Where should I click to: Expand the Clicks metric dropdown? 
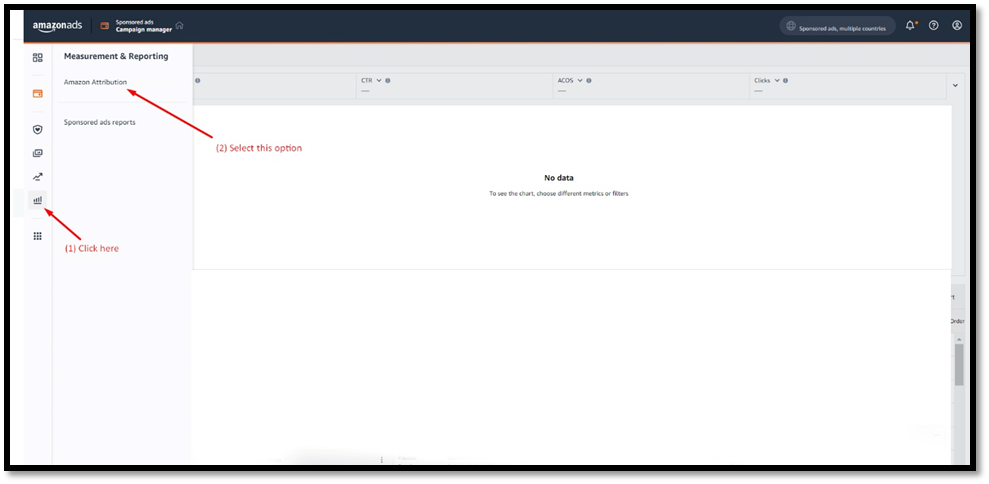(x=777, y=81)
